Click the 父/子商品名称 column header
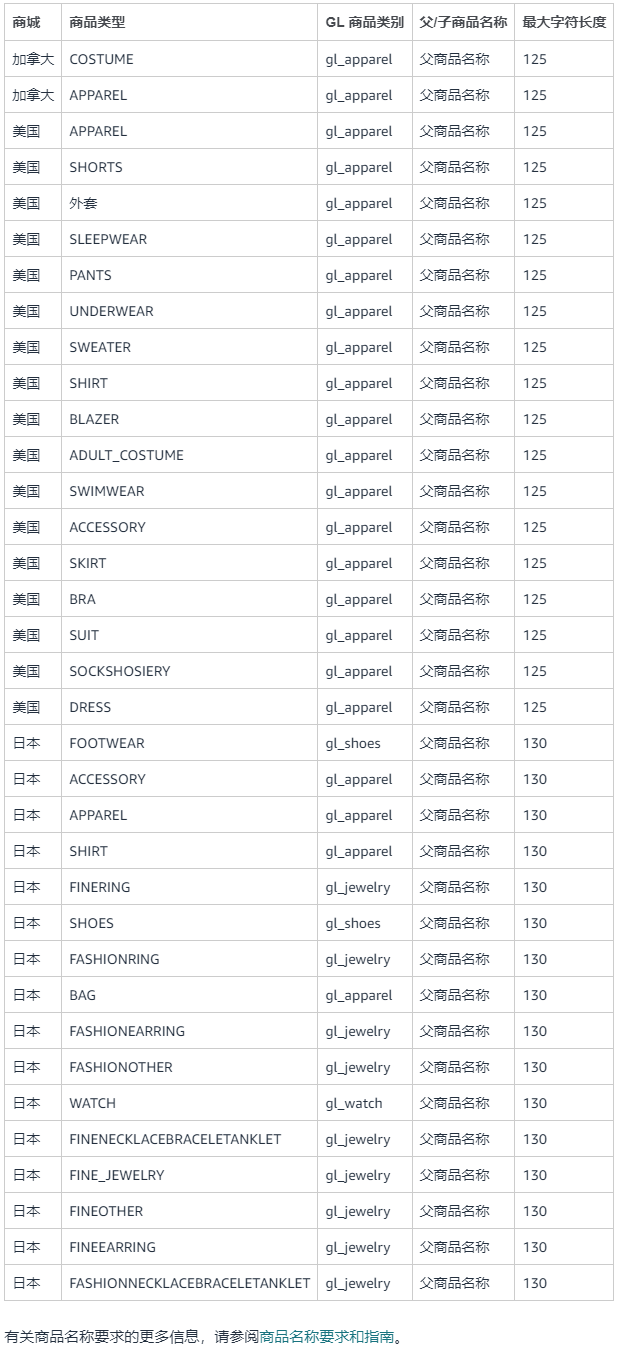 463,22
